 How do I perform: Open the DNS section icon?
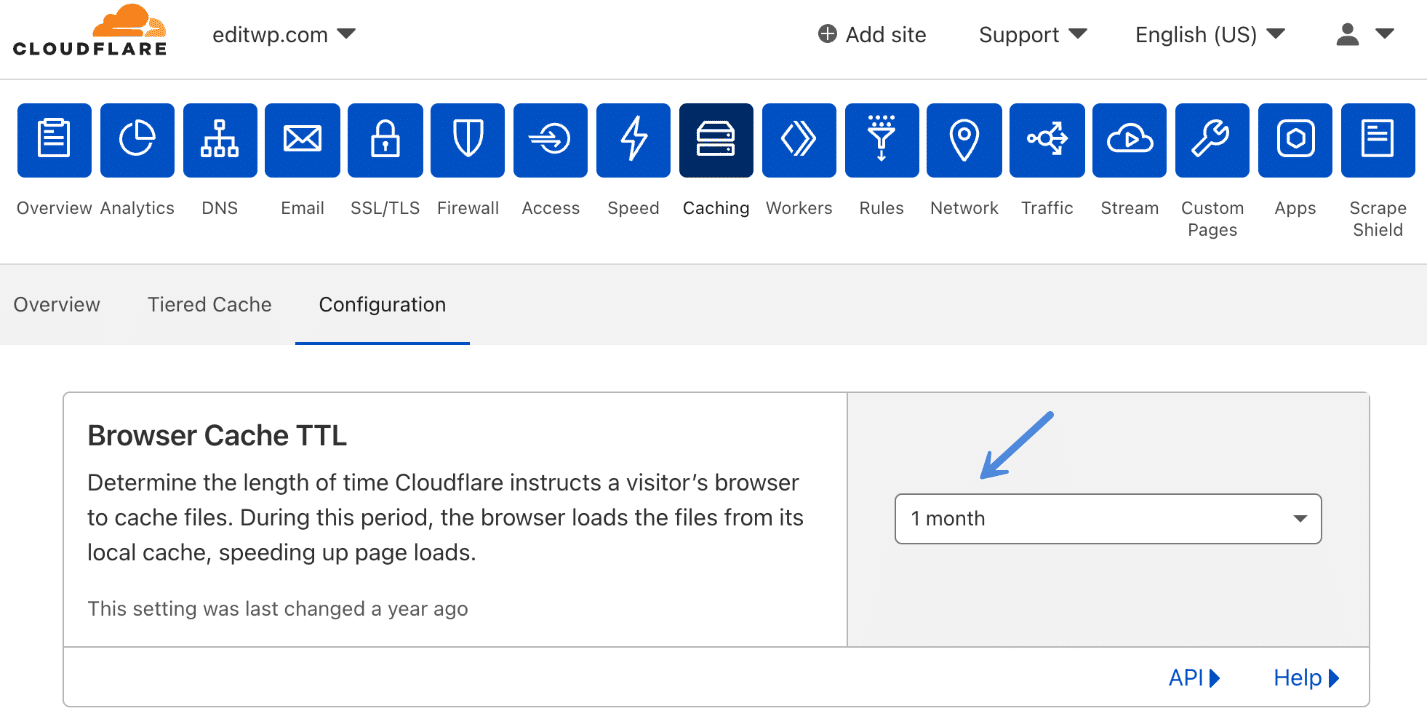220,141
